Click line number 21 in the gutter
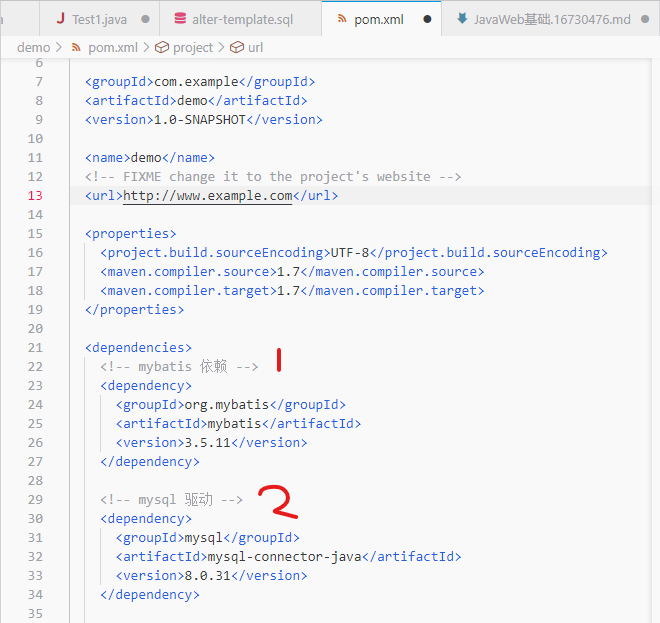Image resolution: width=660 pixels, height=623 pixels. click(35, 348)
